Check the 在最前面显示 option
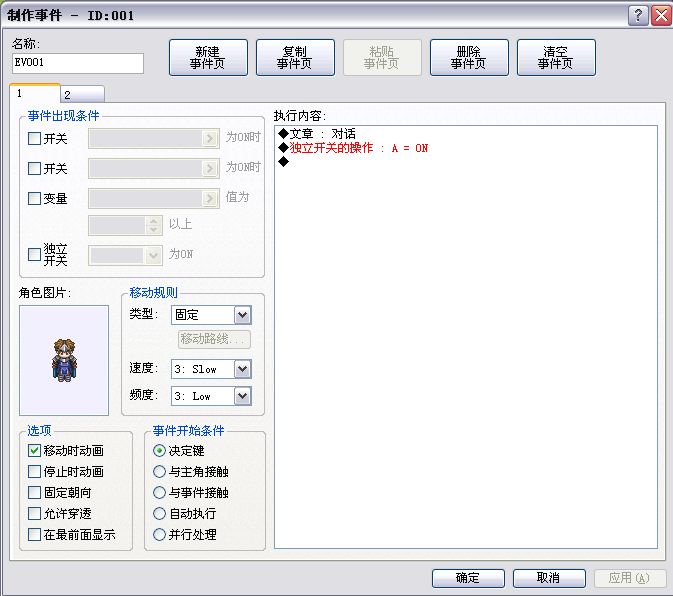 (x=34, y=535)
